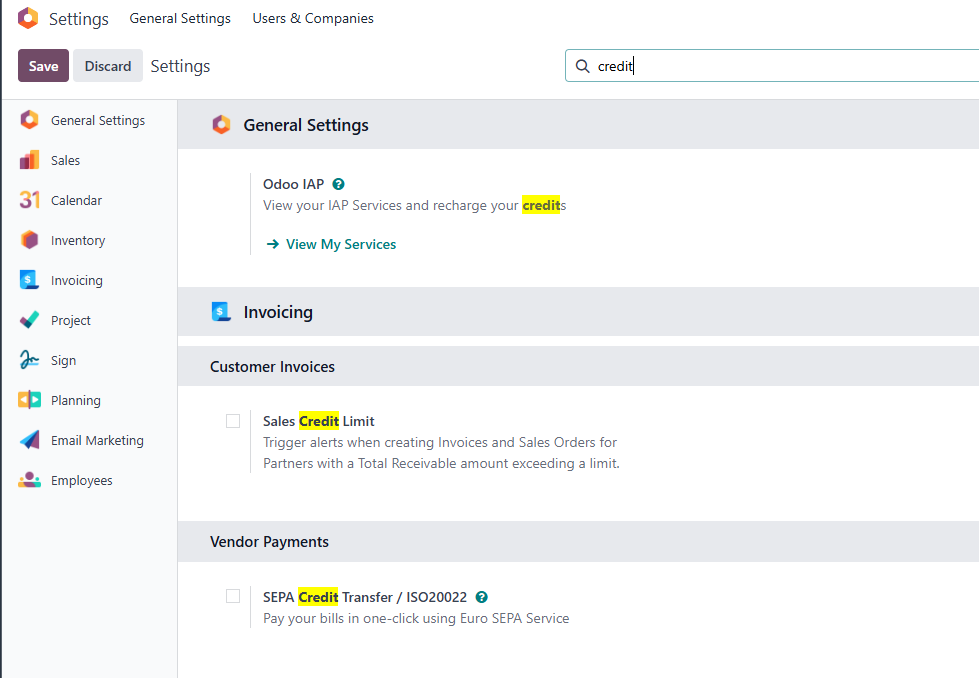Click the Sign signature icon
This screenshot has width=979, height=678.
(29, 360)
